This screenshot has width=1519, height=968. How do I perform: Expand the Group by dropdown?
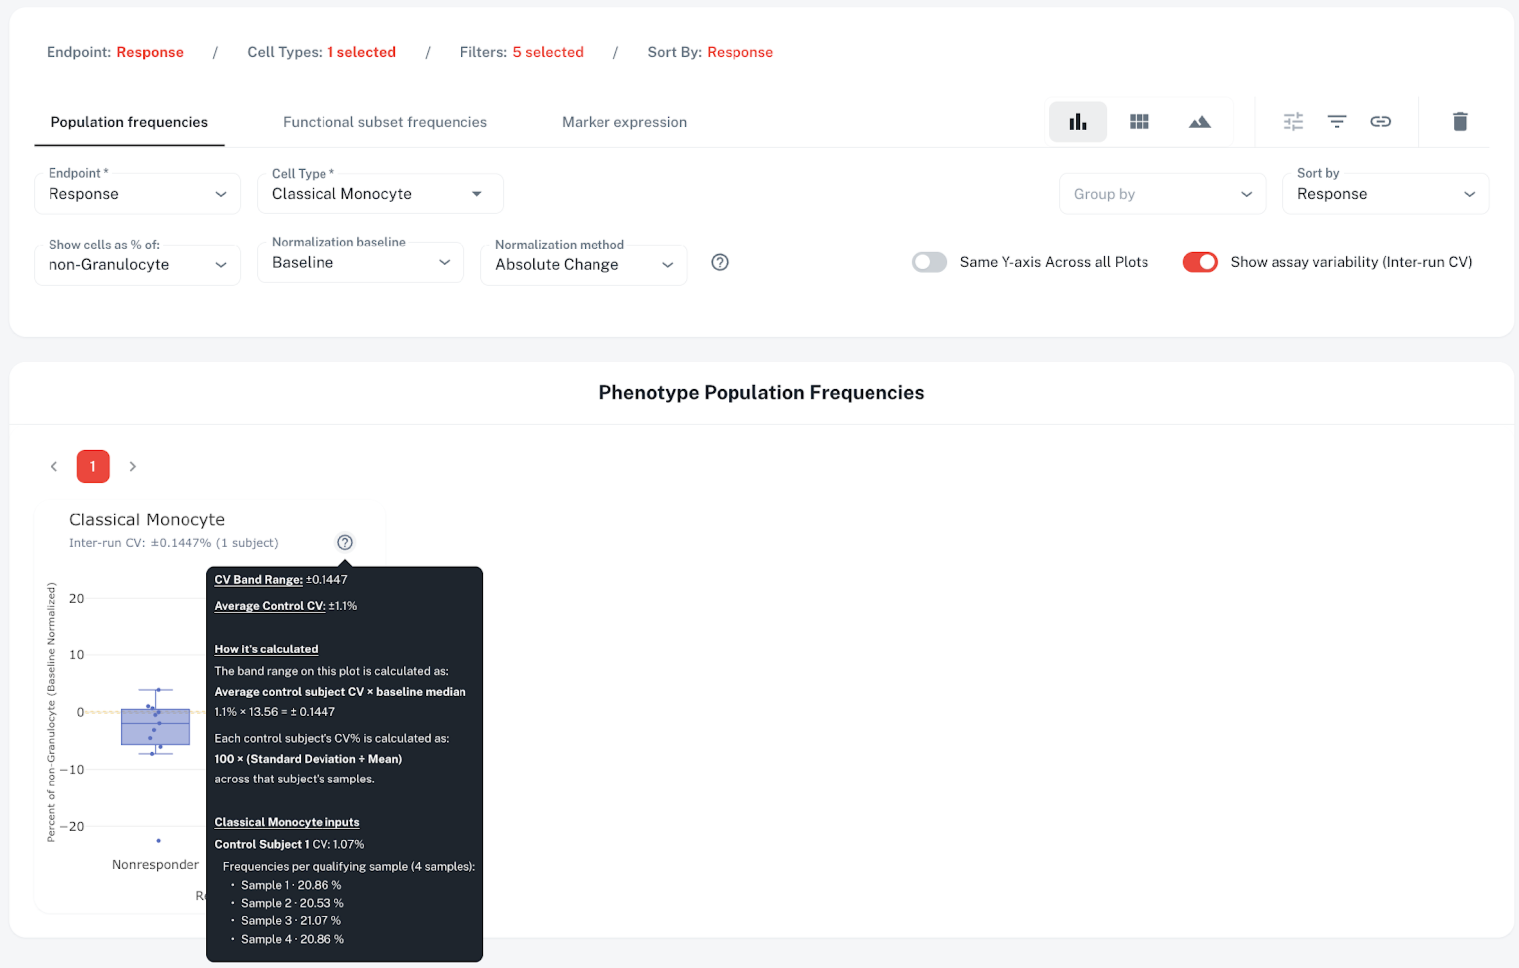[1163, 194]
